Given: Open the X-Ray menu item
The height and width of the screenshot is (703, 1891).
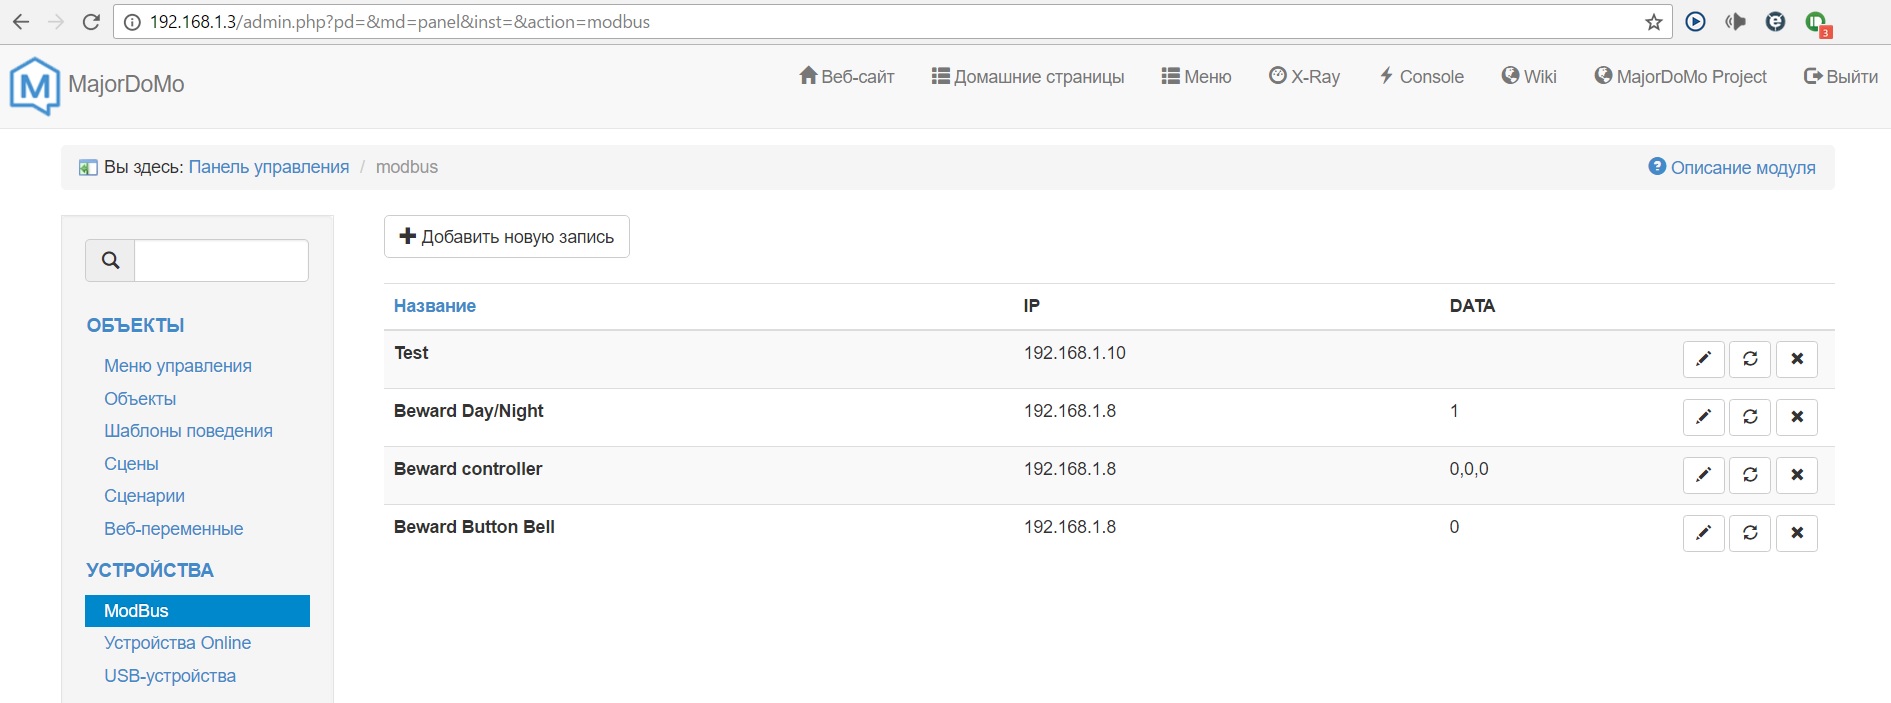Looking at the screenshot, I should (1304, 77).
